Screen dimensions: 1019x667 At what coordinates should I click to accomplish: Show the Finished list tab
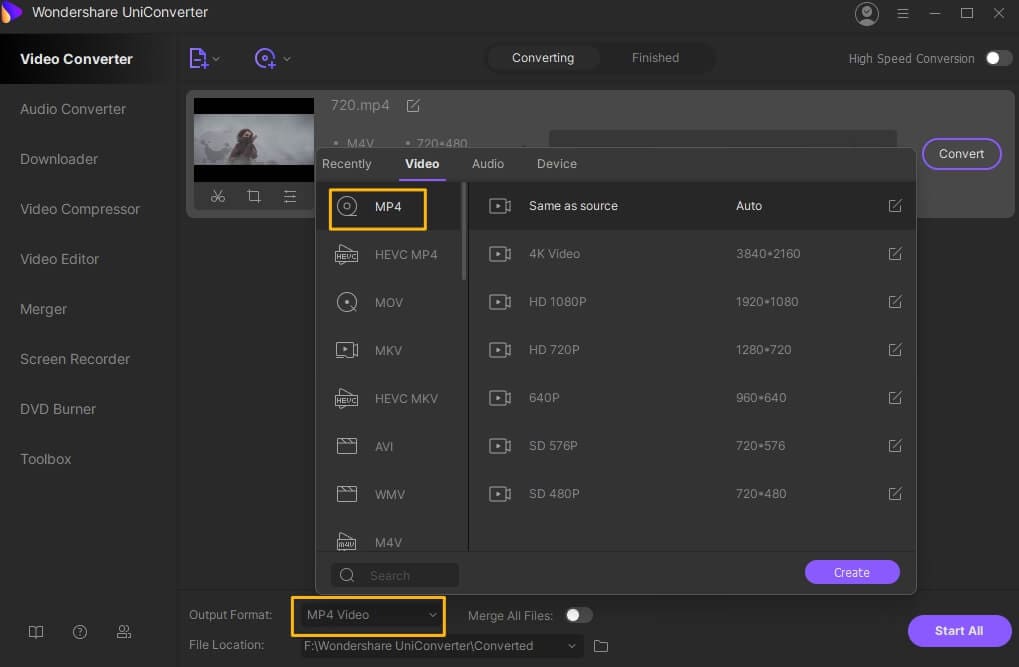click(655, 58)
